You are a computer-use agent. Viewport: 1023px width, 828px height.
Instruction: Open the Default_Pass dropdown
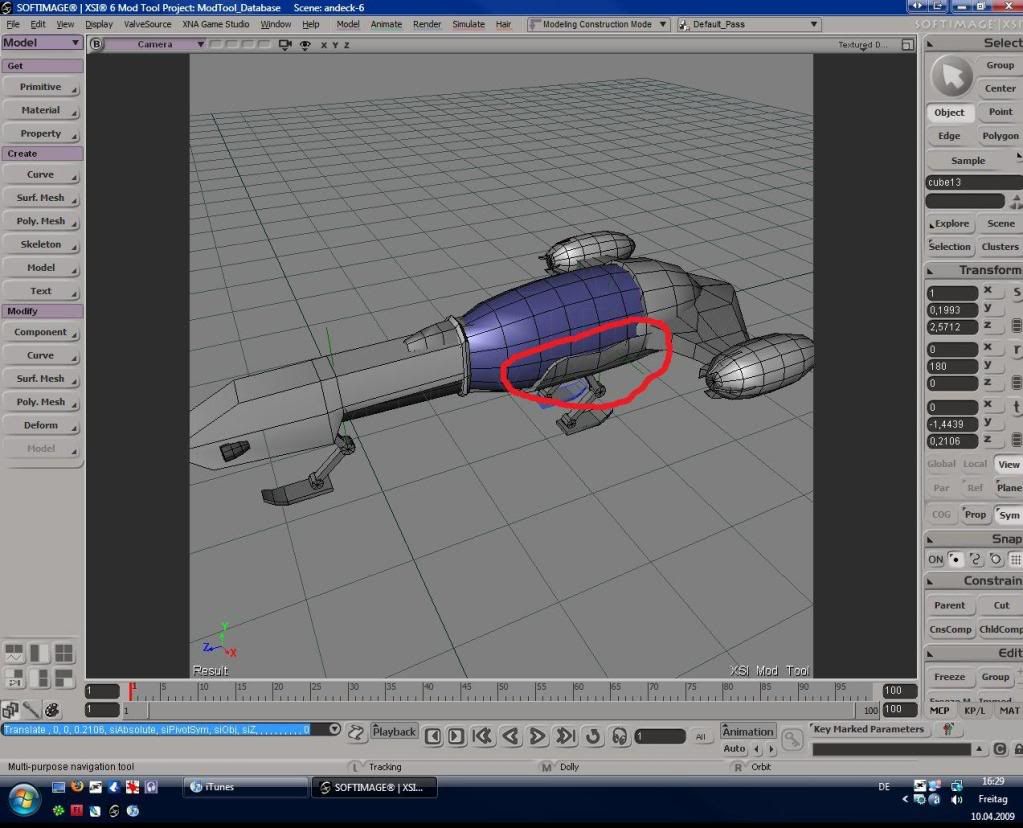pos(748,24)
